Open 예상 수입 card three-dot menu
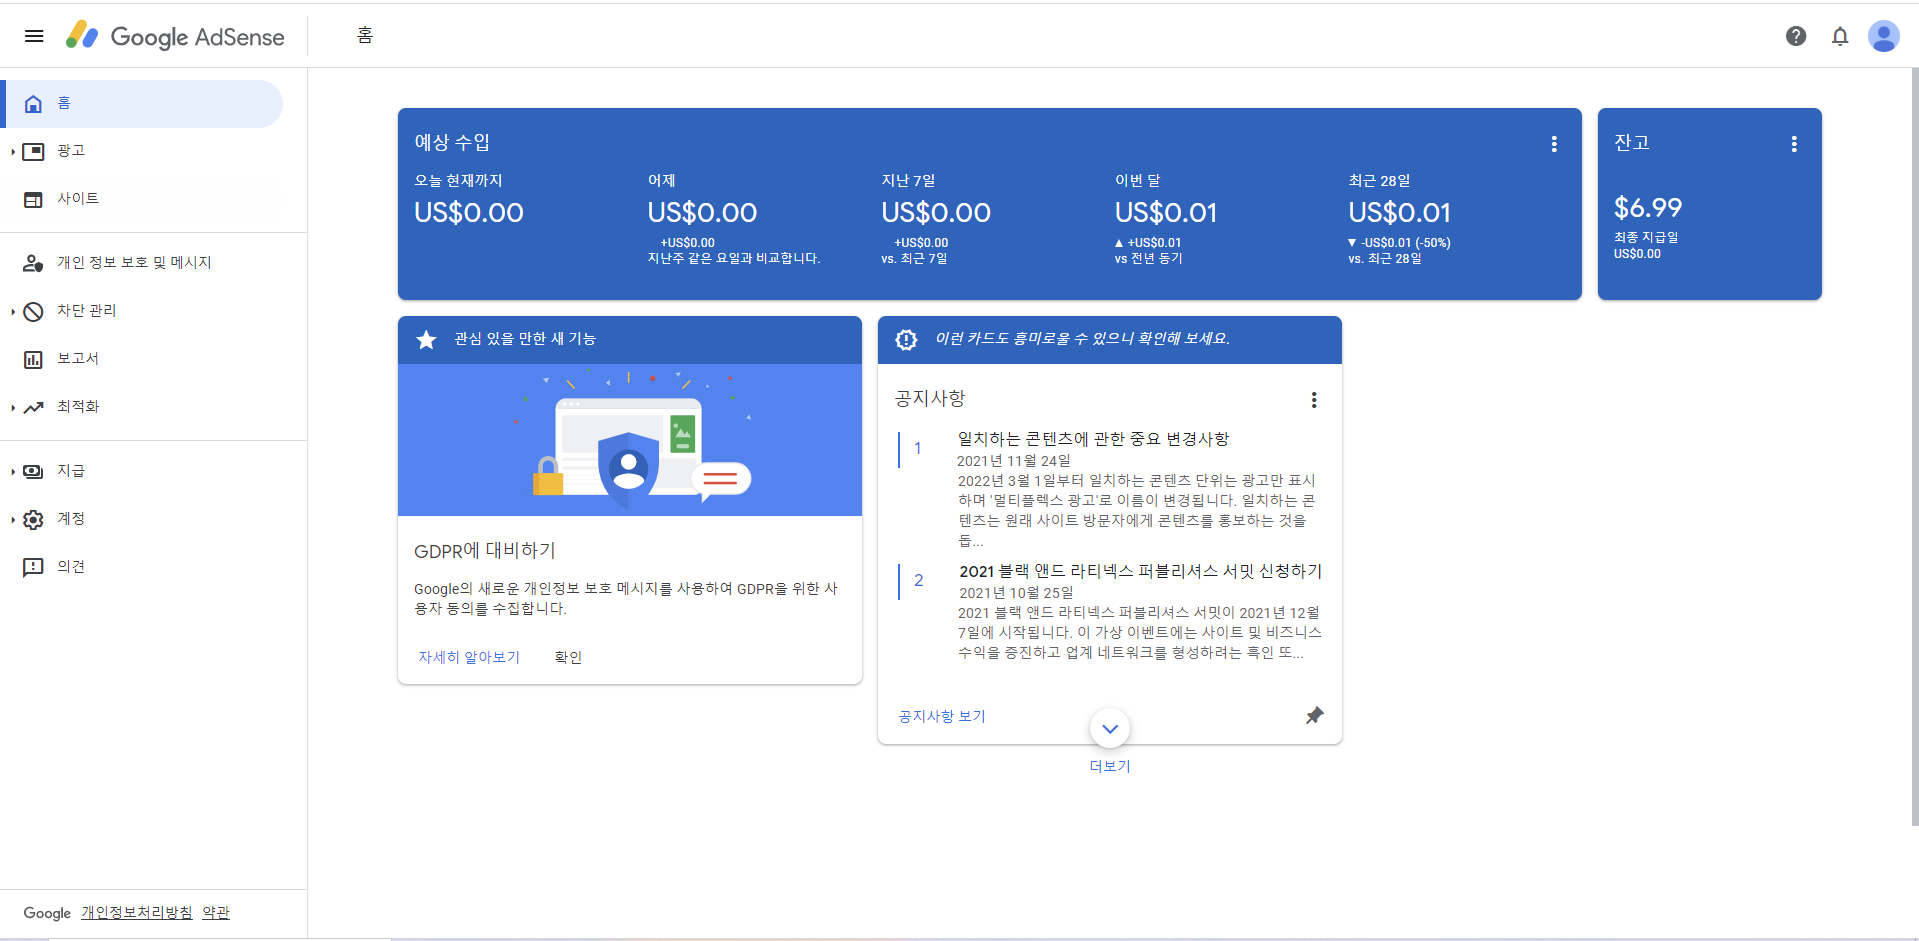This screenshot has height=941, width=1919. click(x=1554, y=144)
